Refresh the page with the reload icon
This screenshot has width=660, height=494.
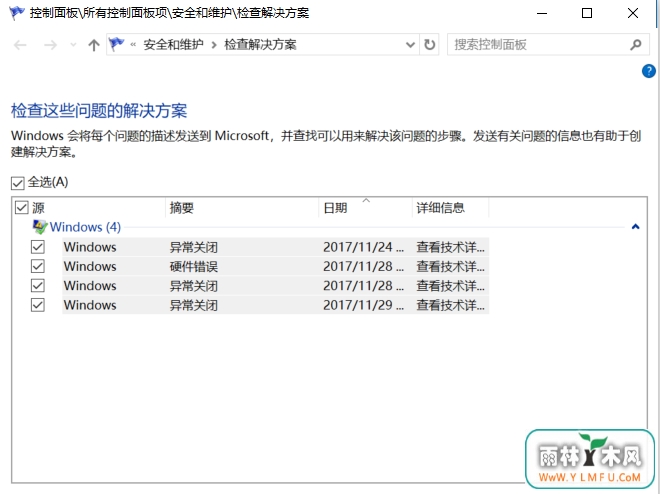[429, 45]
